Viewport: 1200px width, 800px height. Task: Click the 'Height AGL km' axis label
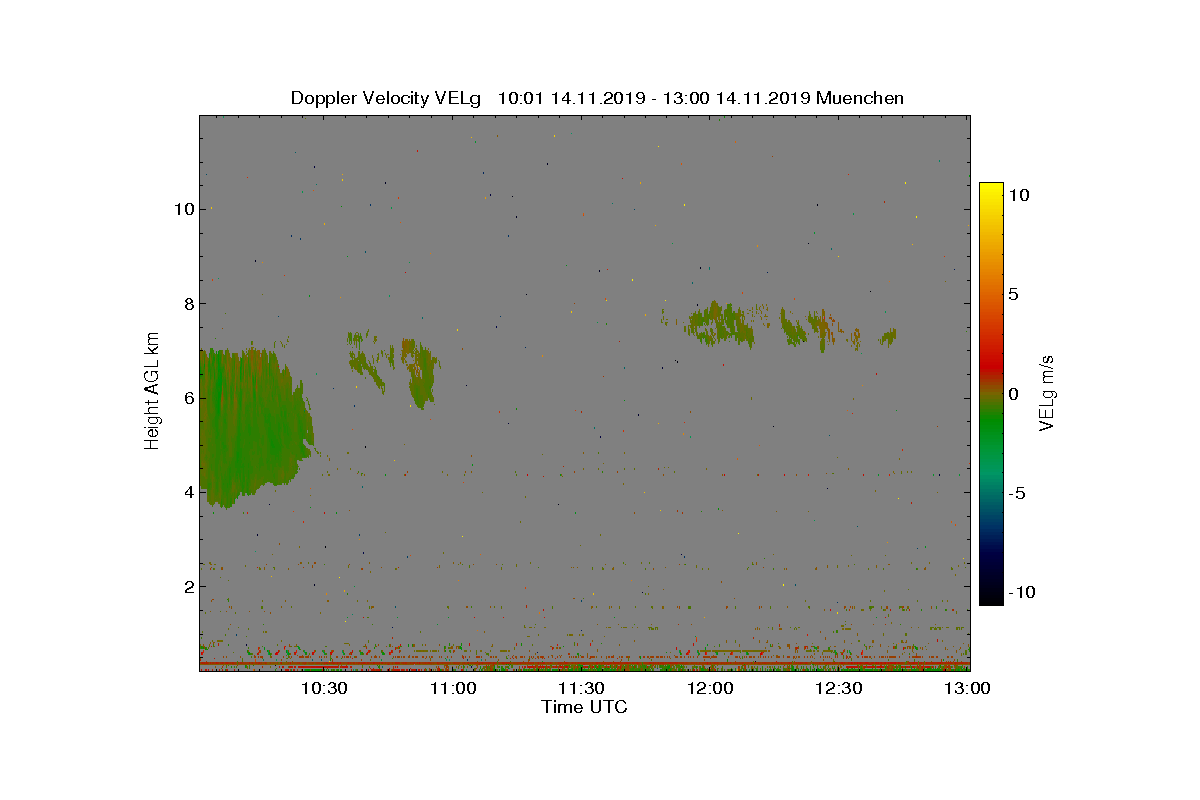click(x=152, y=391)
